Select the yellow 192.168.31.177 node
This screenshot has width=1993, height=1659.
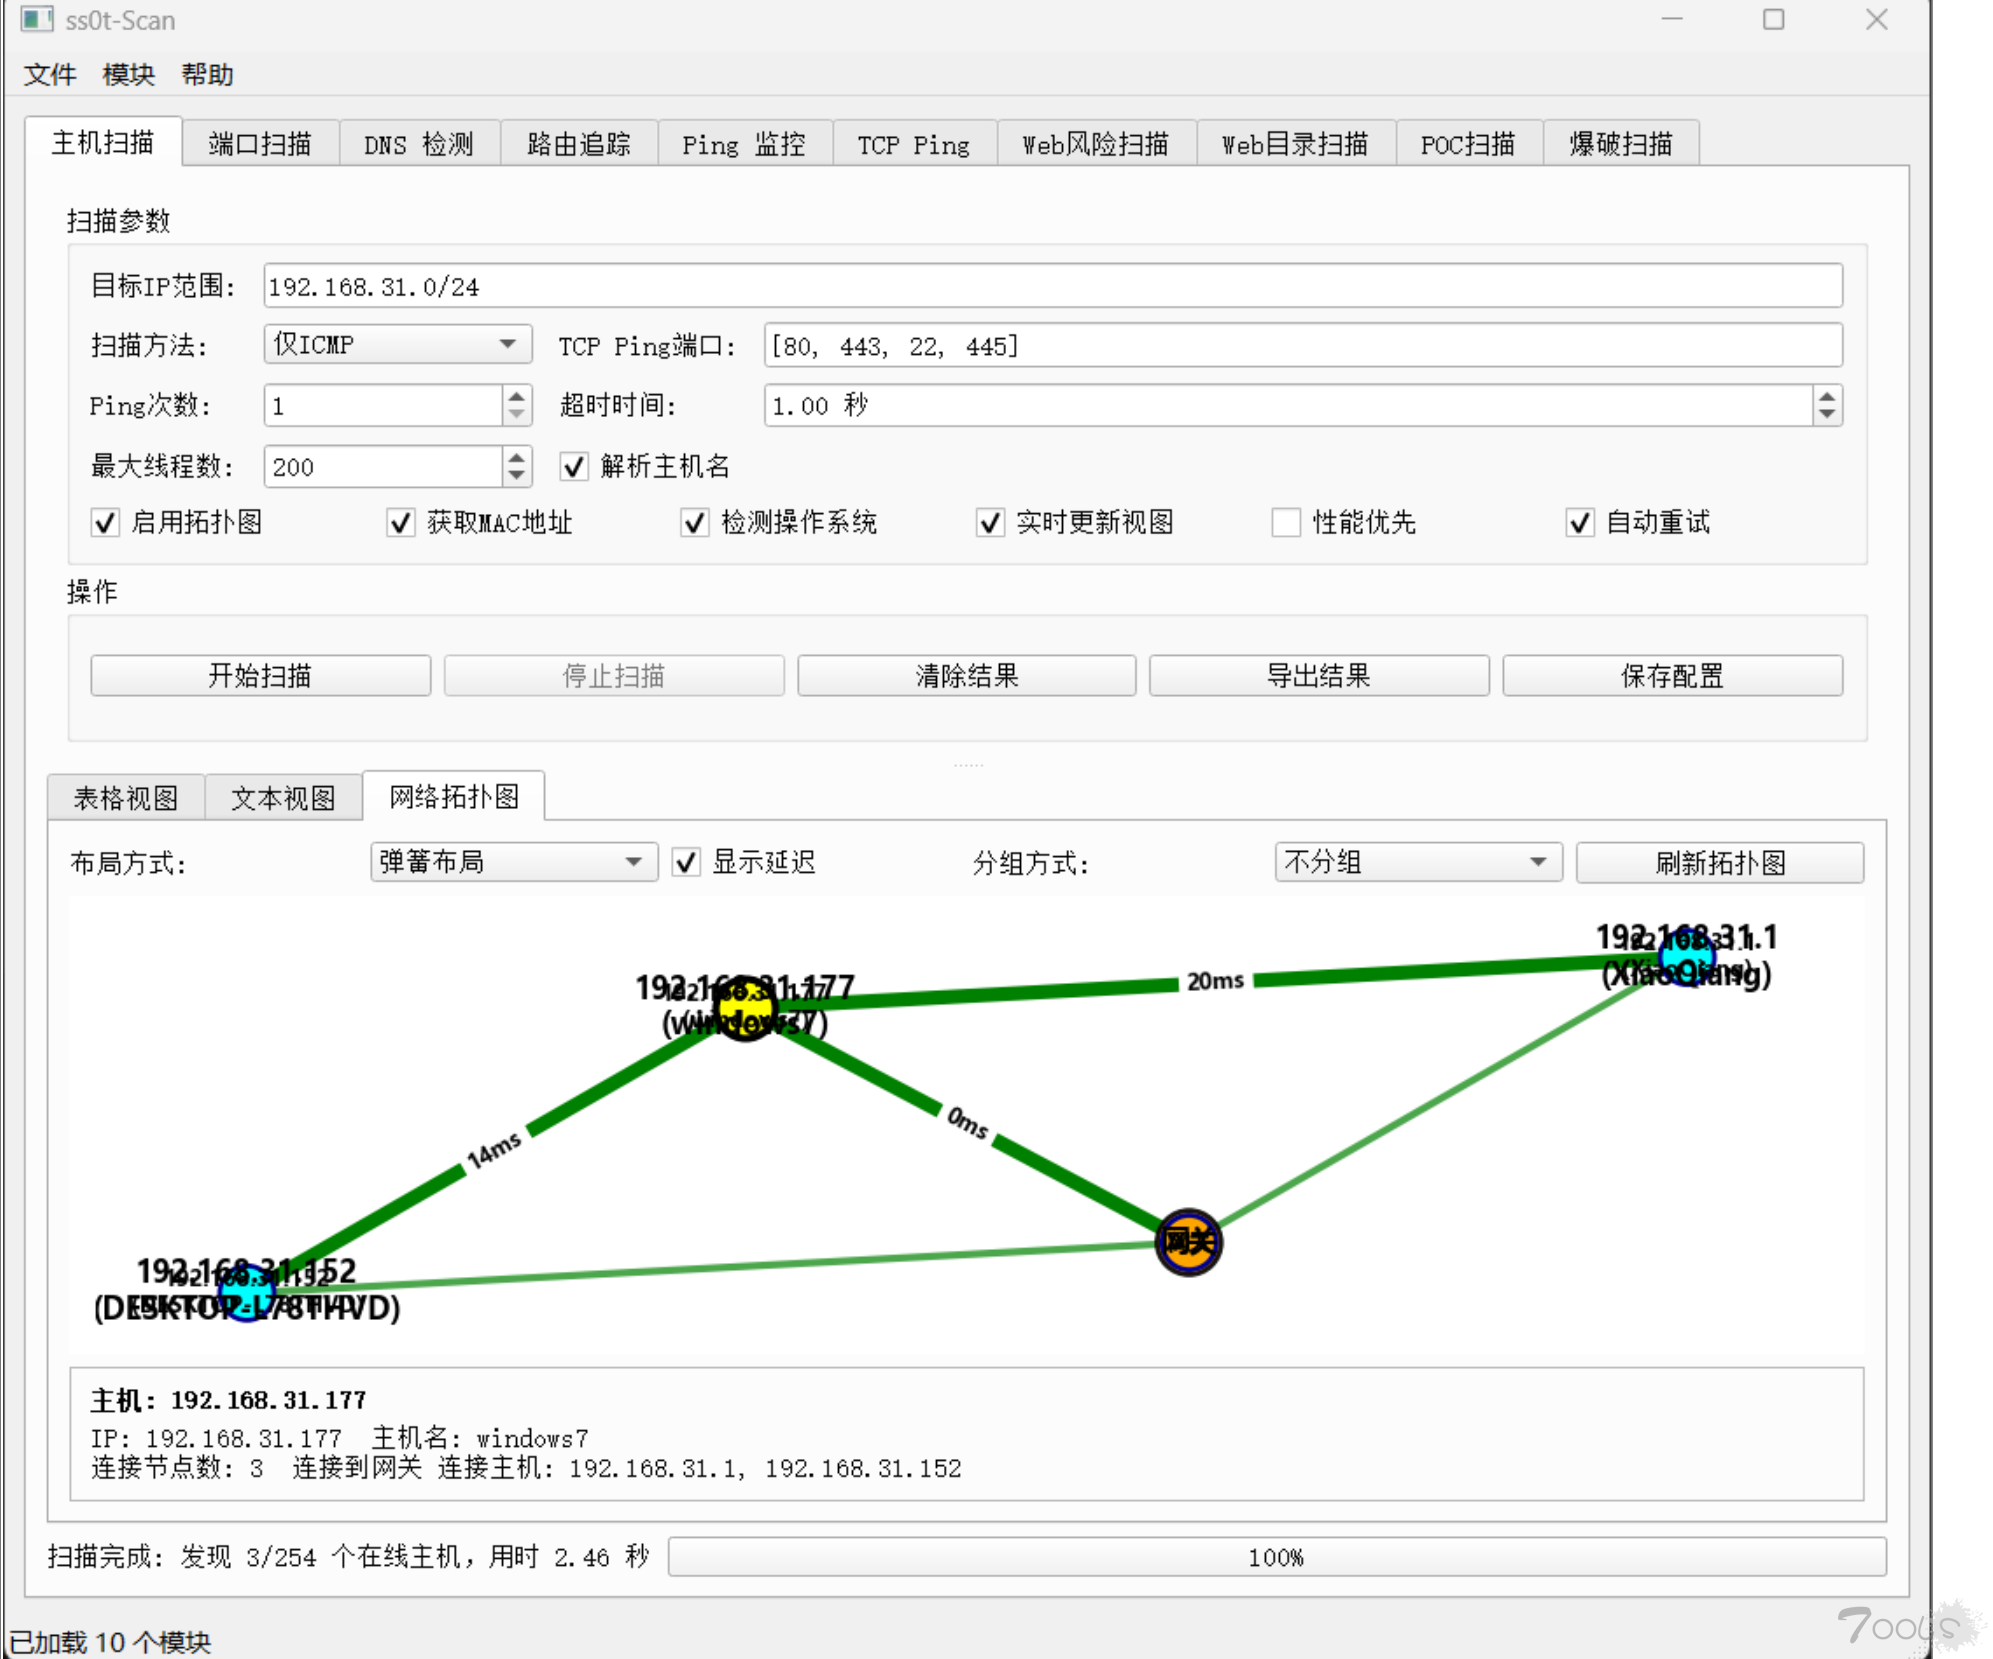(745, 1007)
